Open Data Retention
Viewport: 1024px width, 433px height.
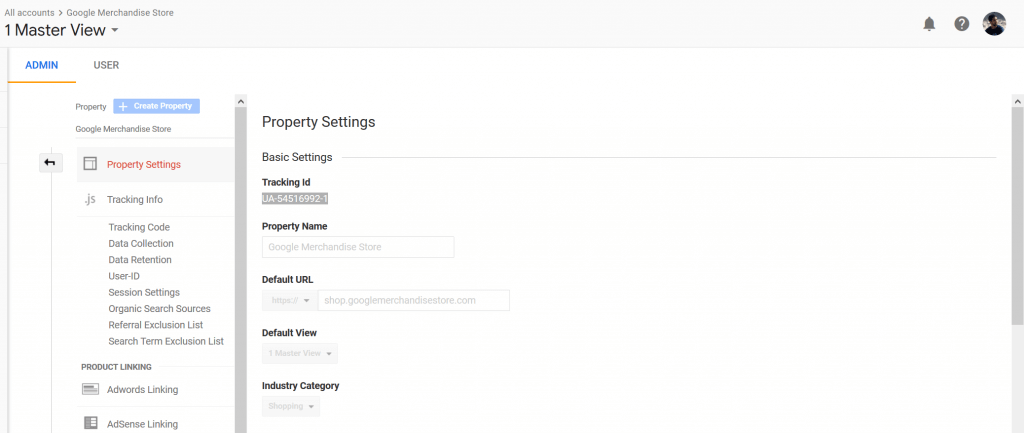140,260
